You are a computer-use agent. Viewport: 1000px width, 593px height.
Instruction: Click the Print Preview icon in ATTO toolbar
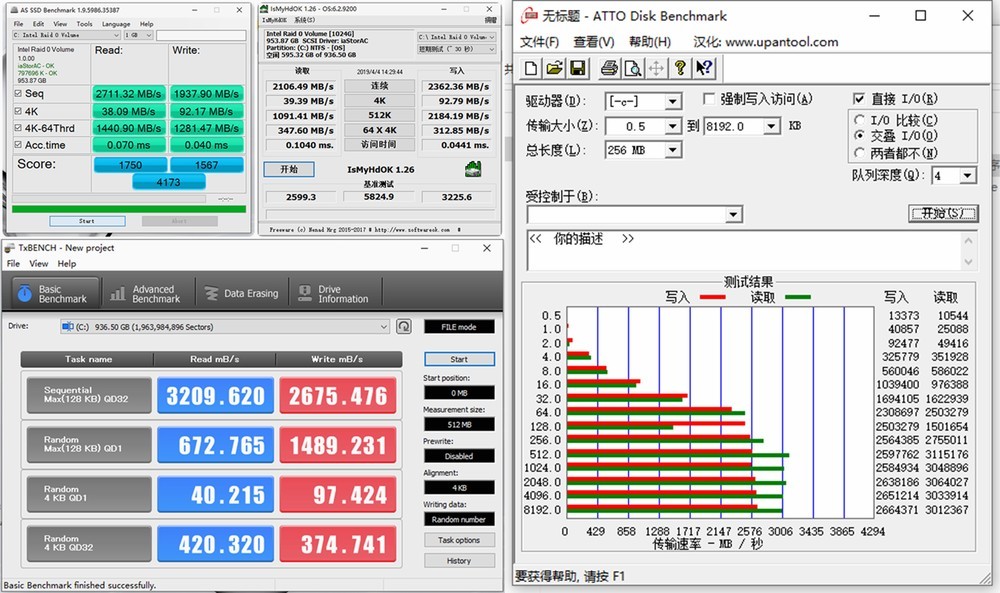tap(632, 68)
